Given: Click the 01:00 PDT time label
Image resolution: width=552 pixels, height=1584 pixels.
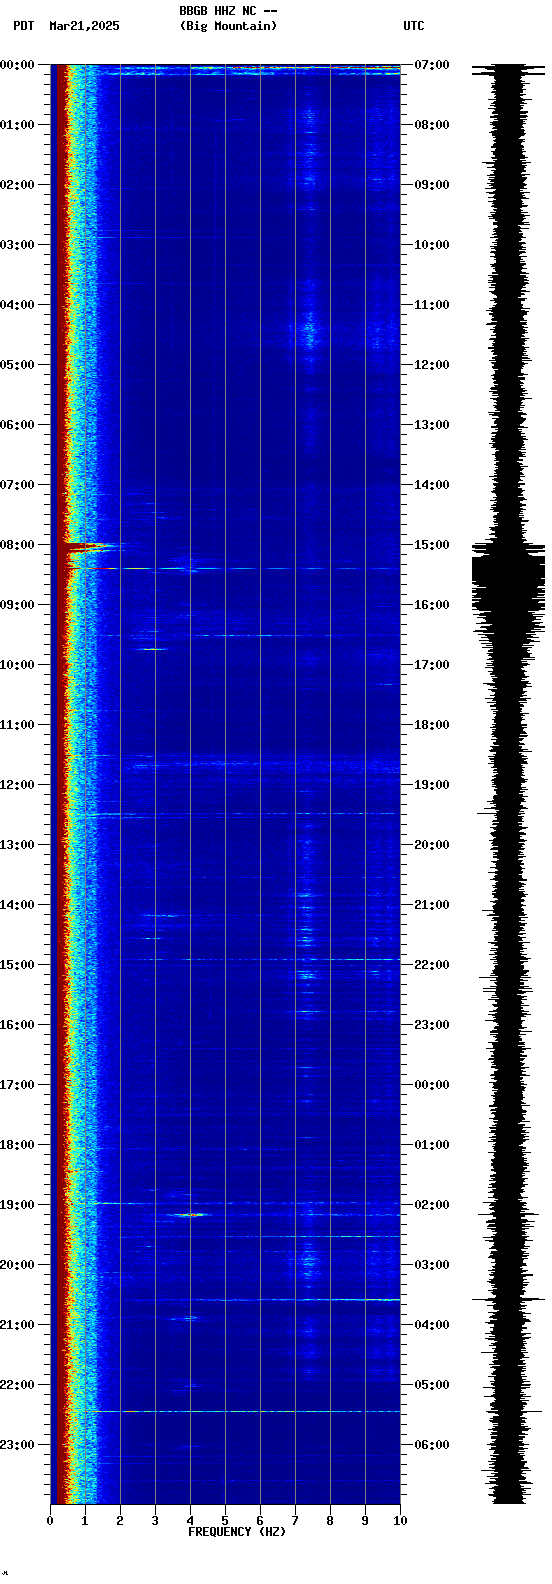Looking at the screenshot, I should [18, 125].
